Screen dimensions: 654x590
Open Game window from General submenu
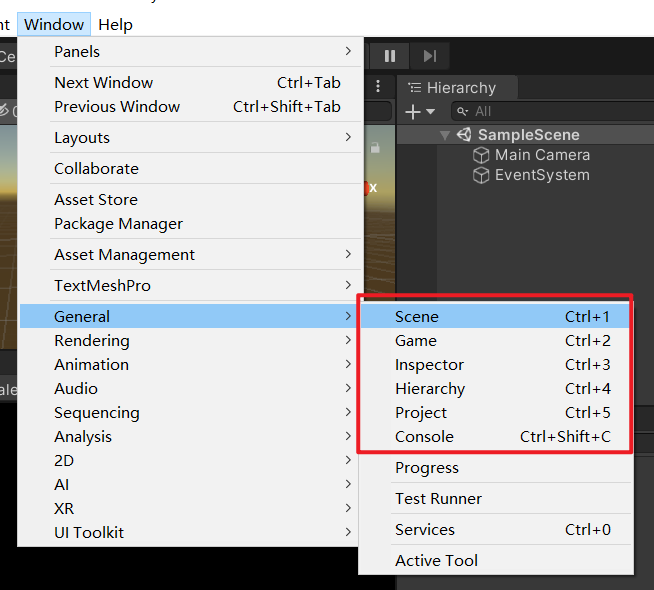coord(496,341)
